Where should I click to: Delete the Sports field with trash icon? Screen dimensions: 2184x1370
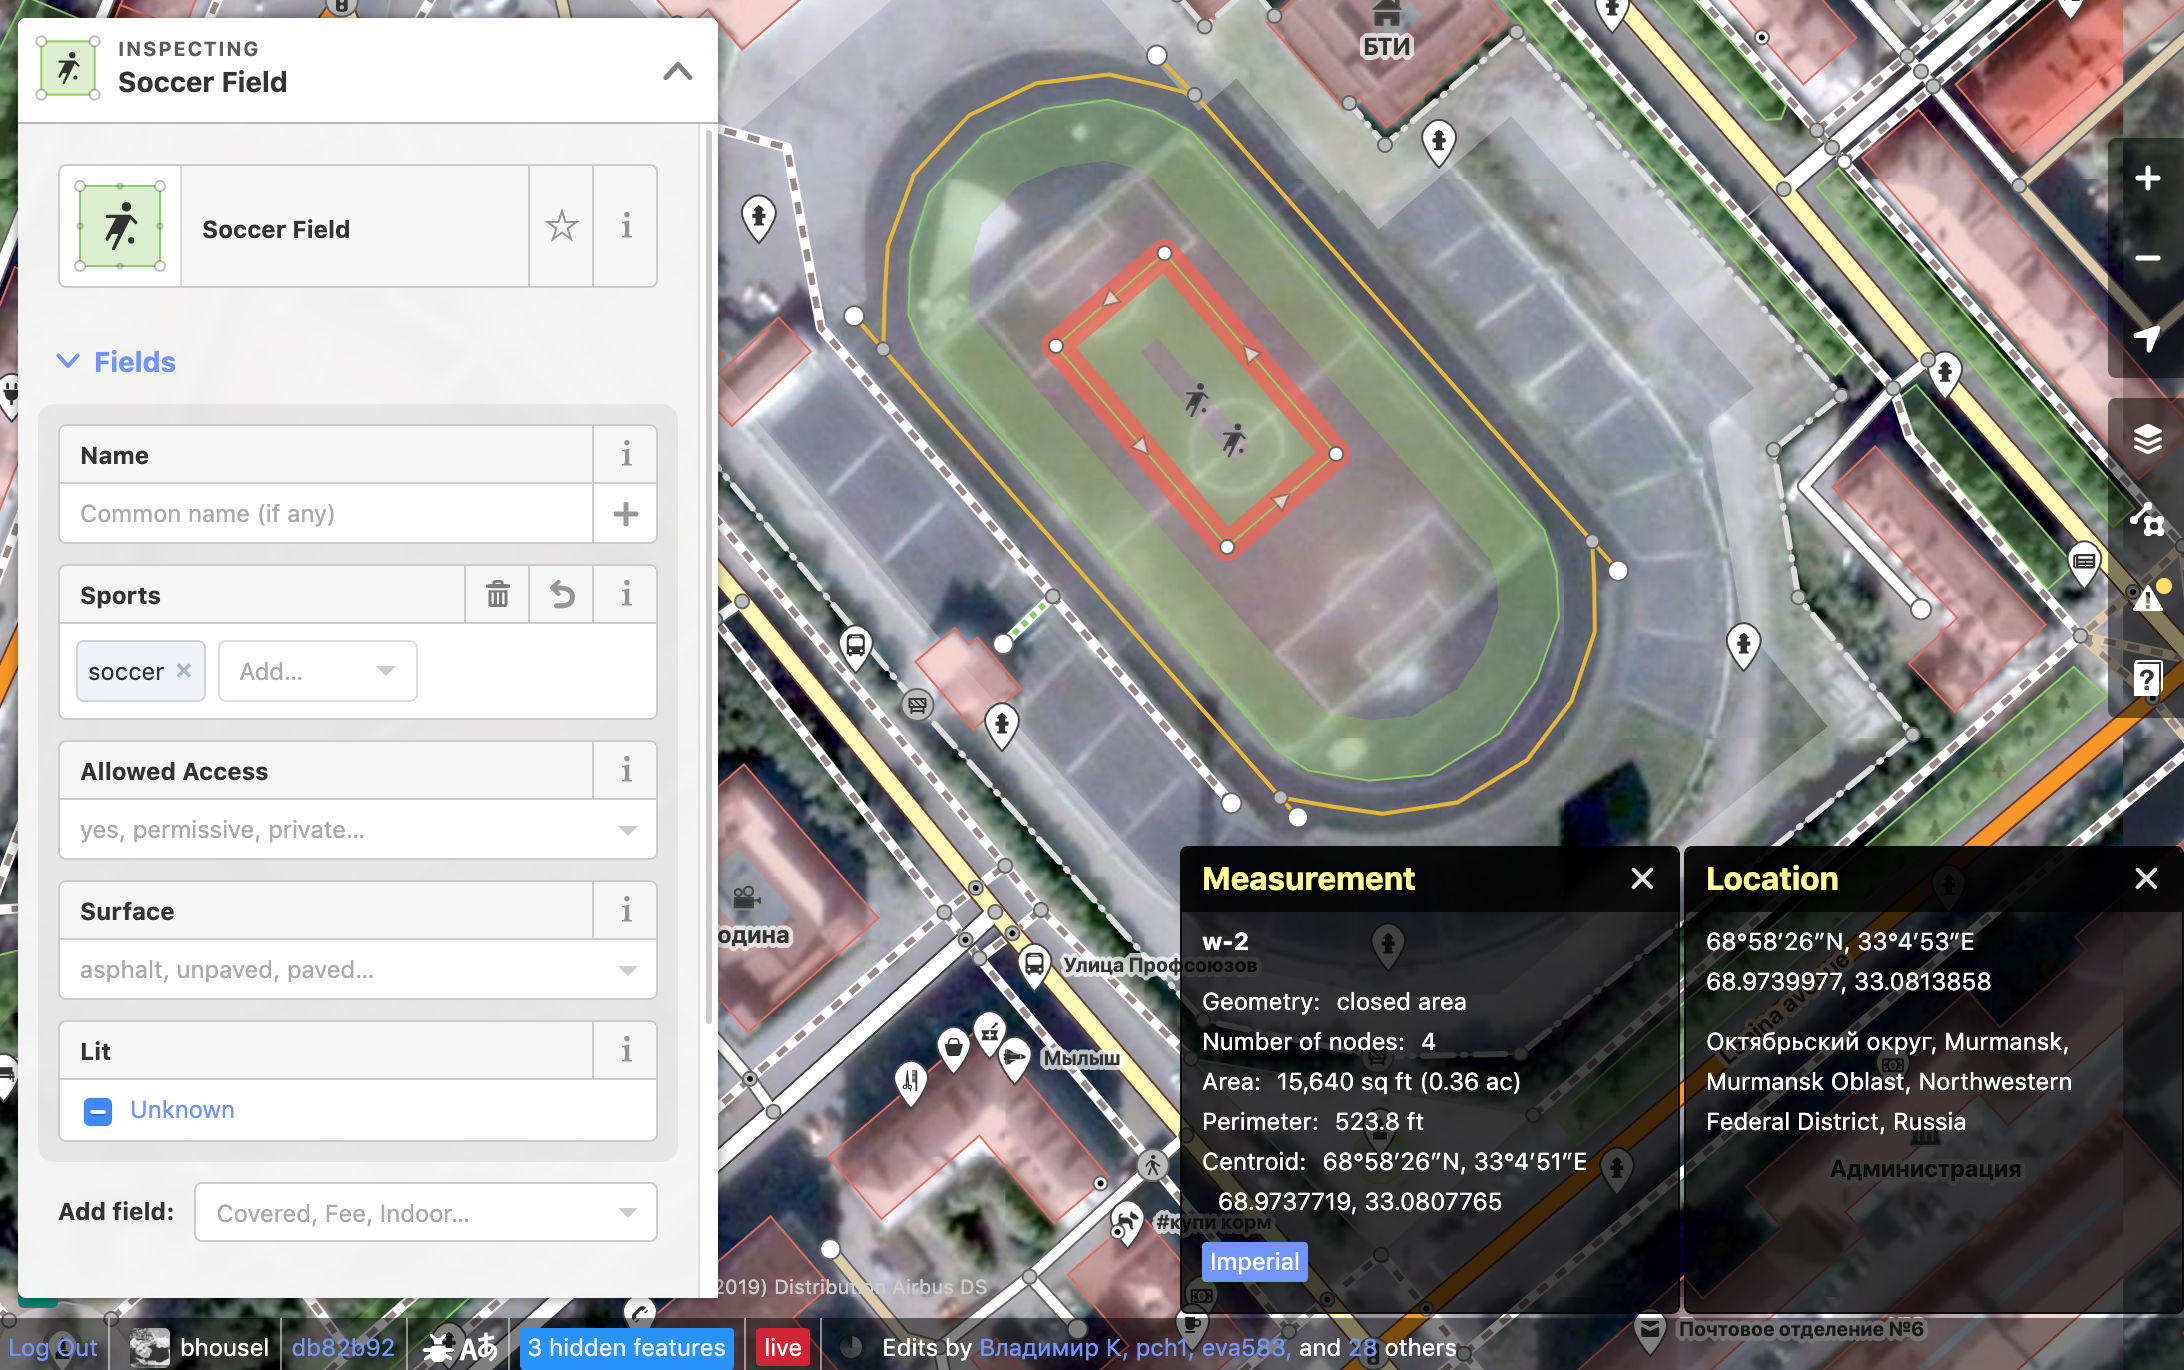pos(497,595)
